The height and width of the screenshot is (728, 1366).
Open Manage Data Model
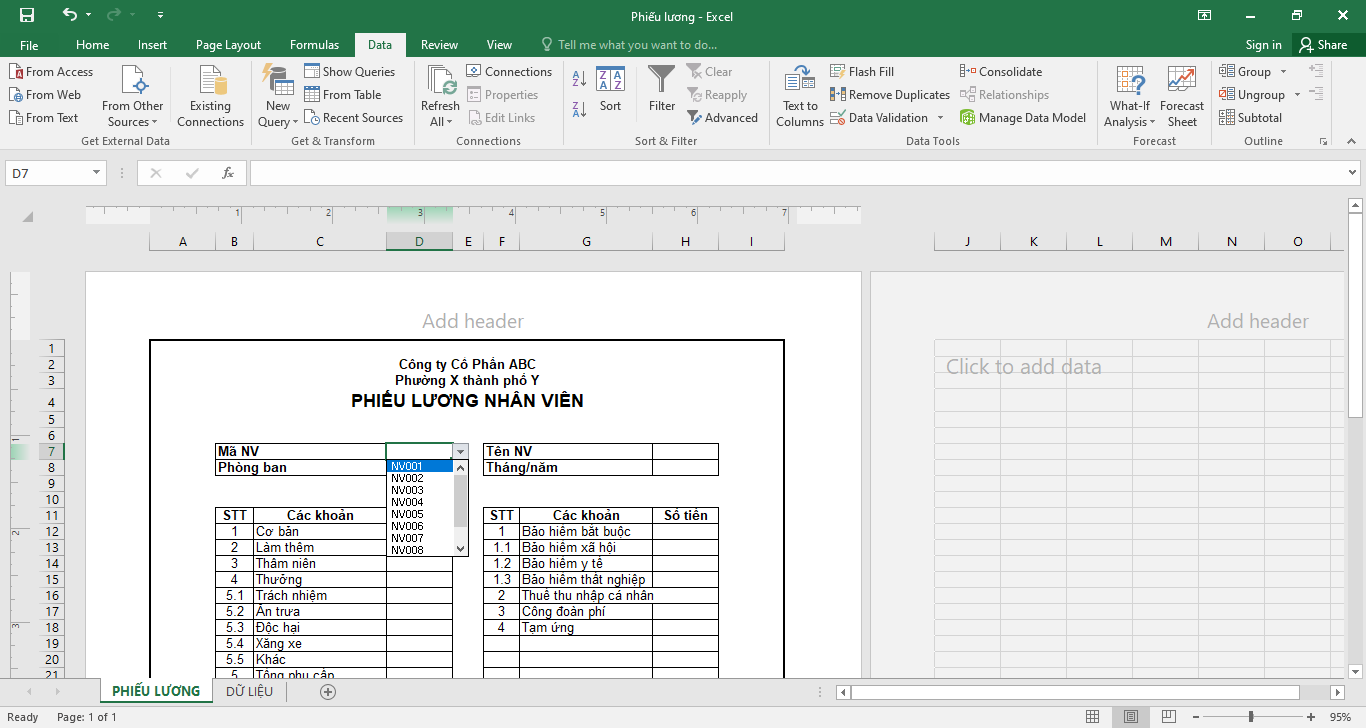coord(1022,118)
